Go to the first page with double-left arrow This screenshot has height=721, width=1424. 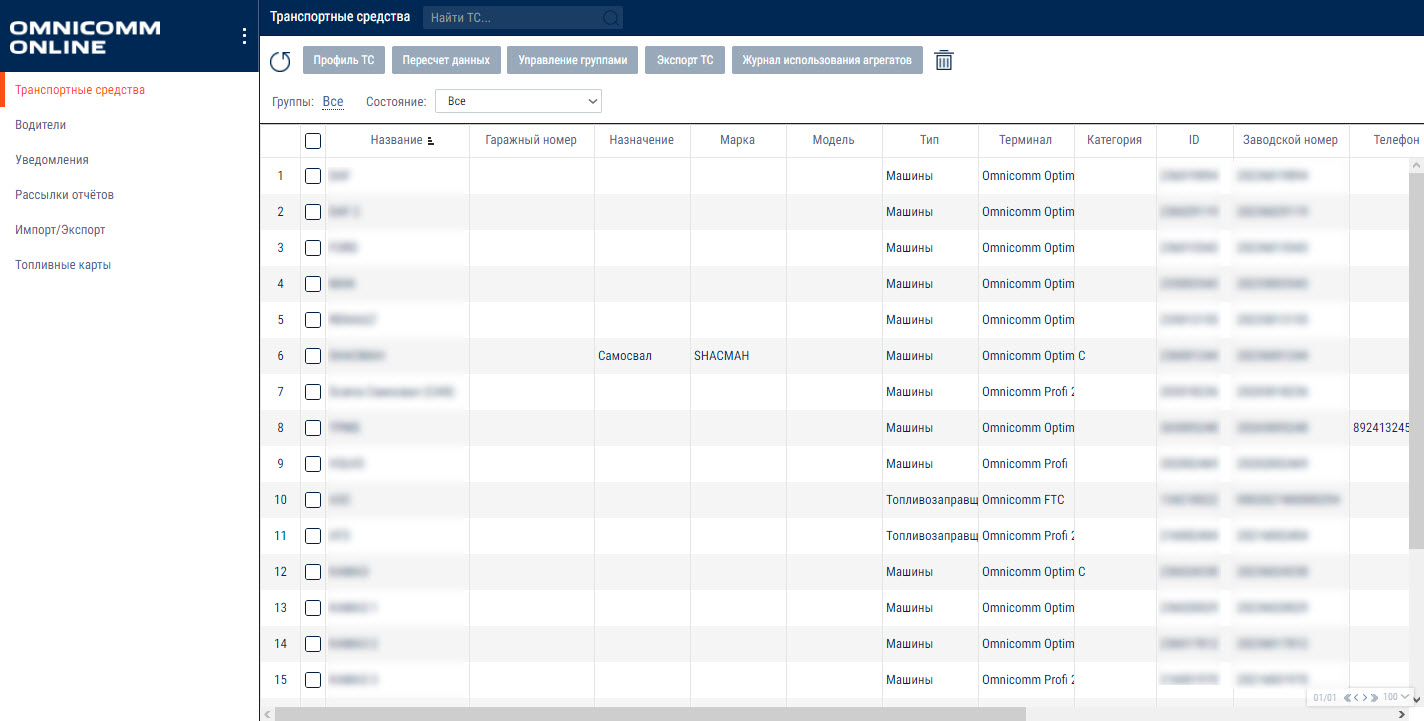(x=1348, y=697)
